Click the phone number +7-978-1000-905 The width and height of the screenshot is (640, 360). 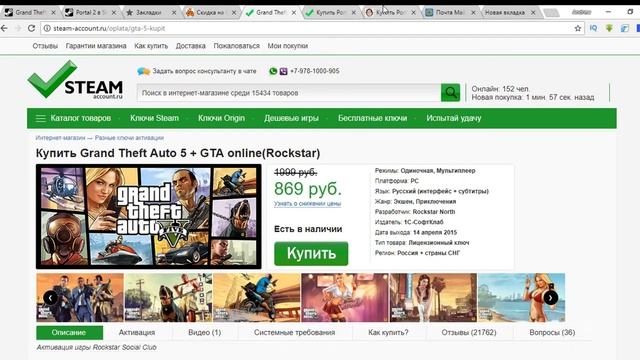pyautogui.click(x=315, y=71)
